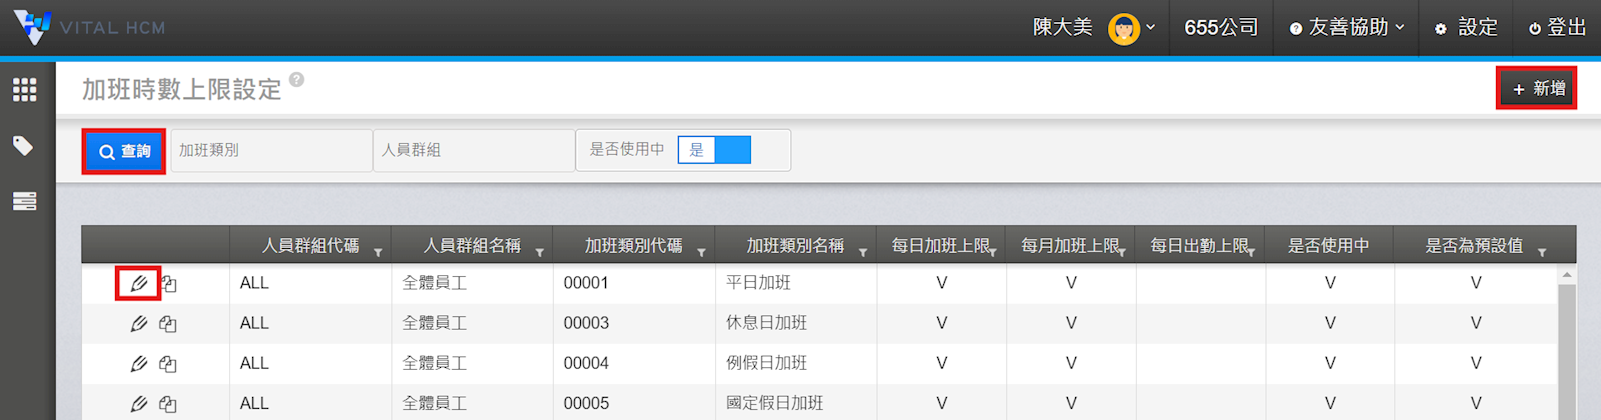Screen dimensions: 1601x420
Task: Click the tag icon in sidebar
Action: [x=24, y=146]
